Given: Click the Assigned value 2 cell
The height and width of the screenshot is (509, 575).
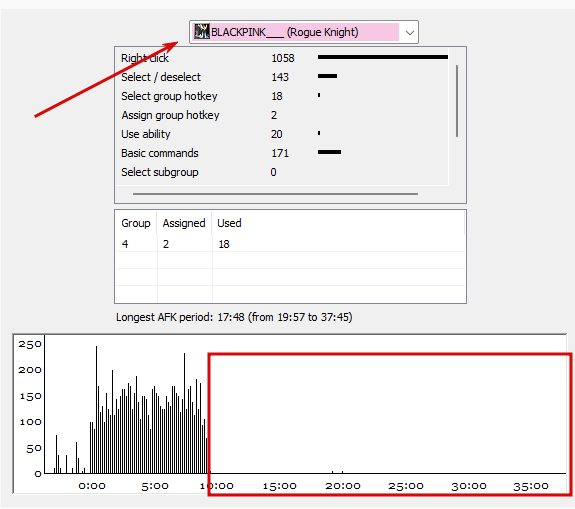Looking at the screenshot, I should 166,244.
